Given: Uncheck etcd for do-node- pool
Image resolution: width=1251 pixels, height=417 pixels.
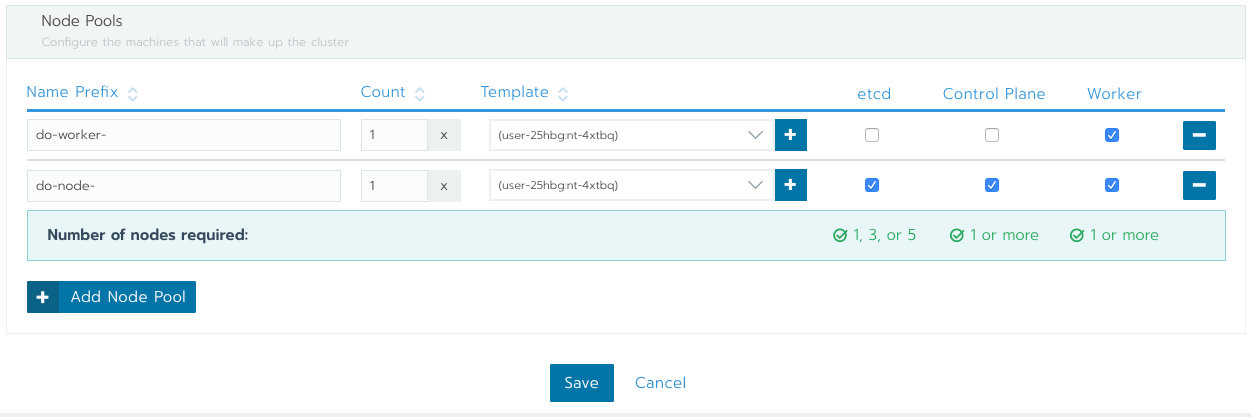Looking at the screenshot, I should pyautogui.click(x=872, y=185).
